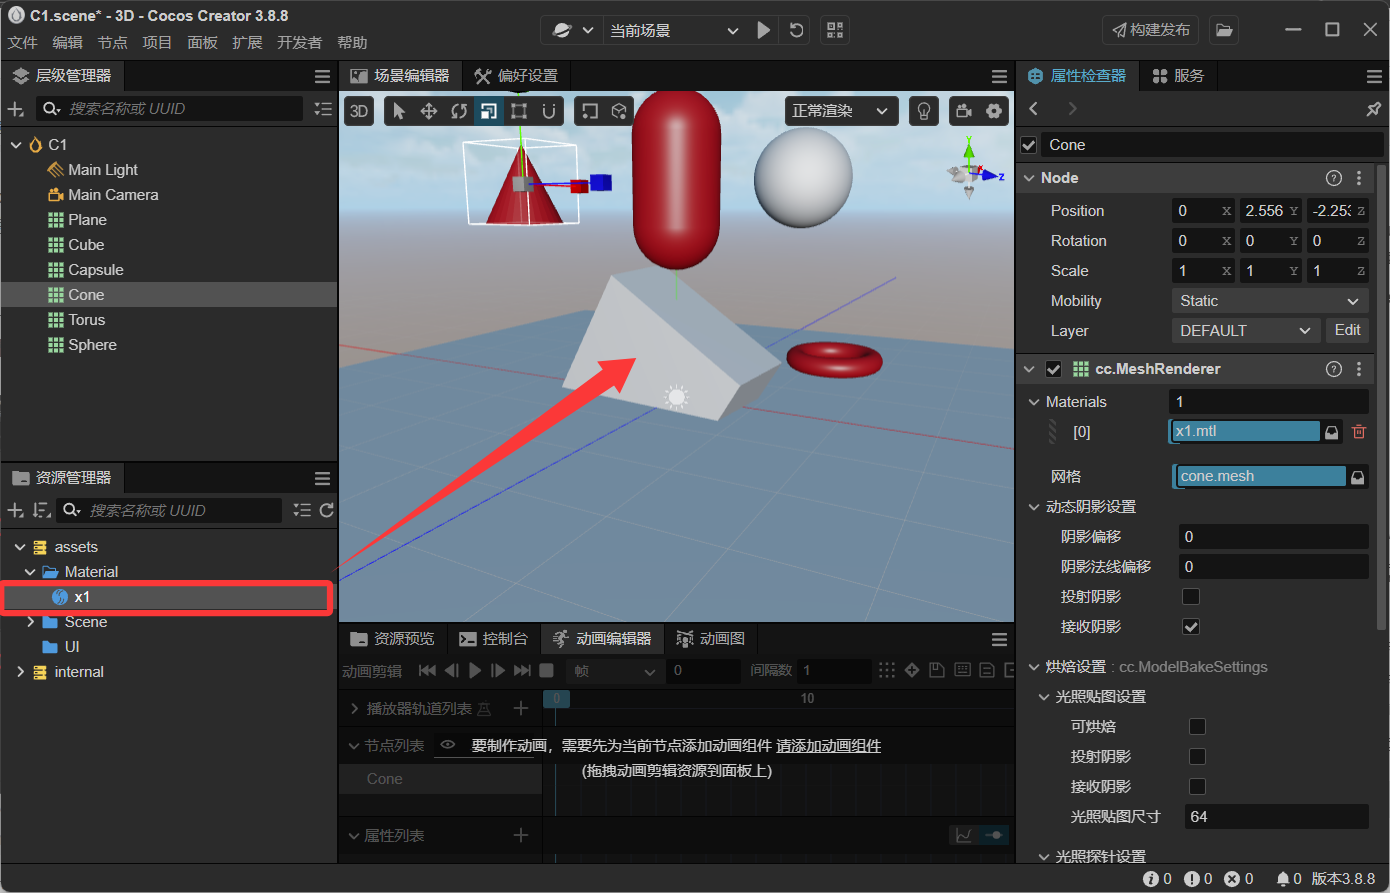Image resolution: width=1390 pixels, height=893 pixels.
Task: Collapse the Materials section
Action: [x=1034, y=402]
